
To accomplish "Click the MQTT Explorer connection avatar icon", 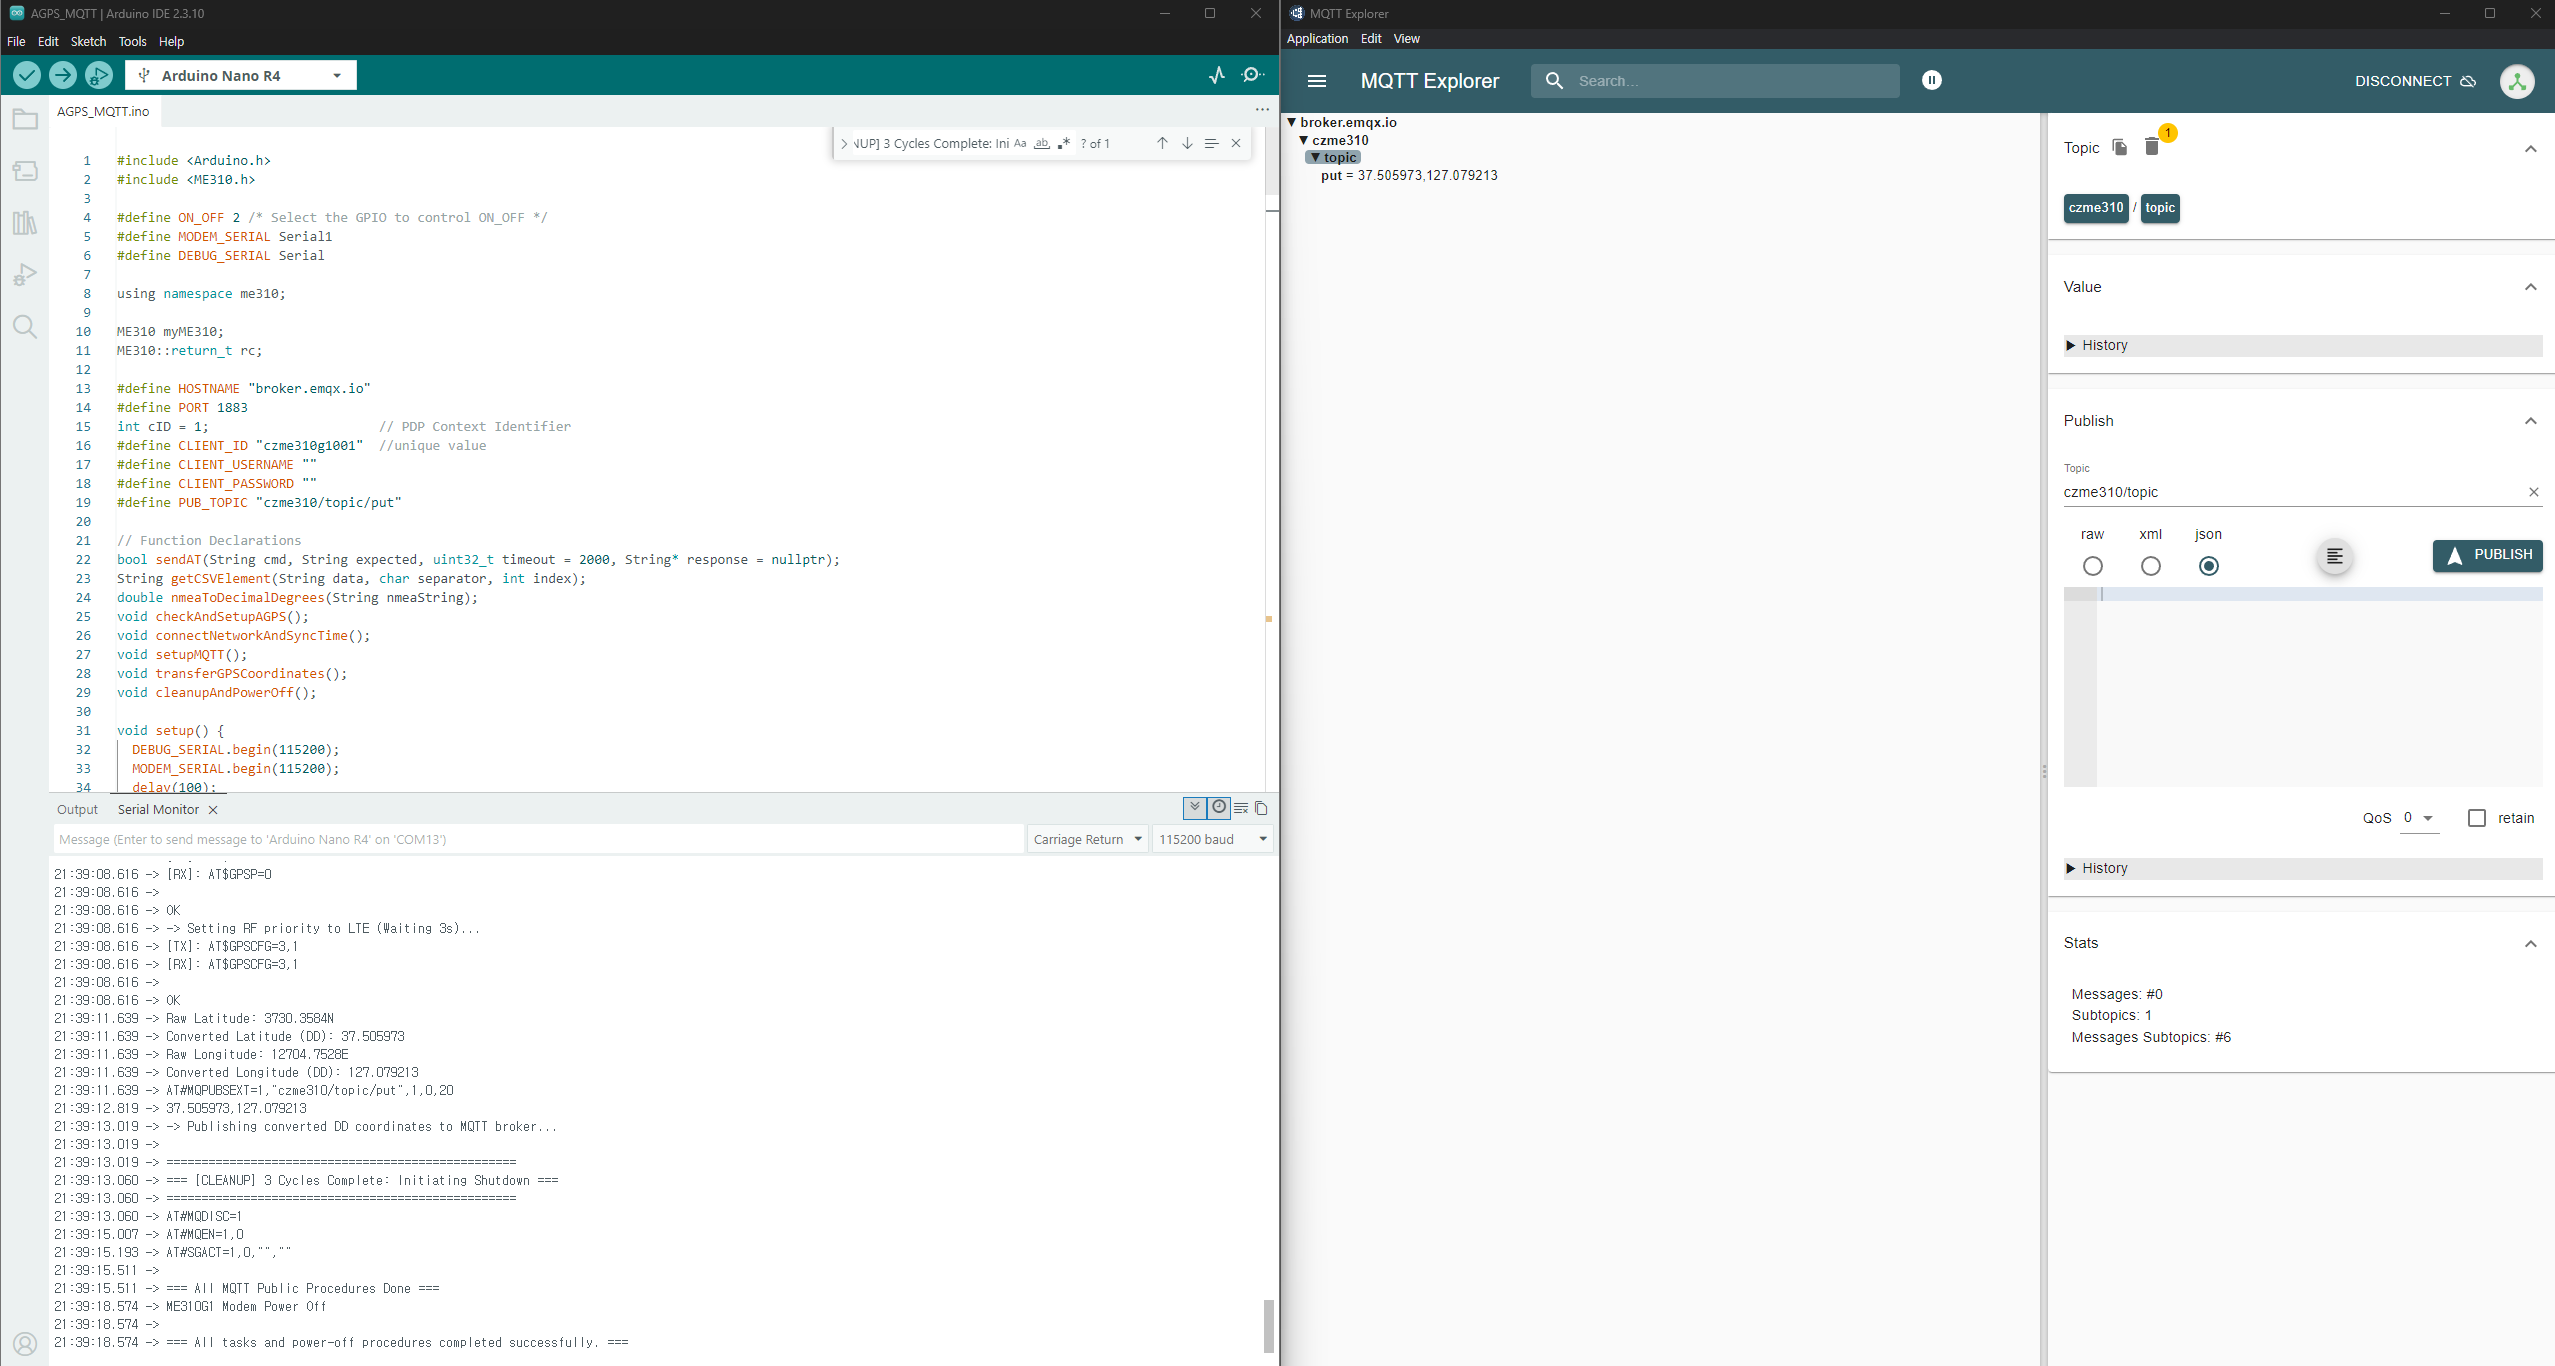I will (2517, 81).
